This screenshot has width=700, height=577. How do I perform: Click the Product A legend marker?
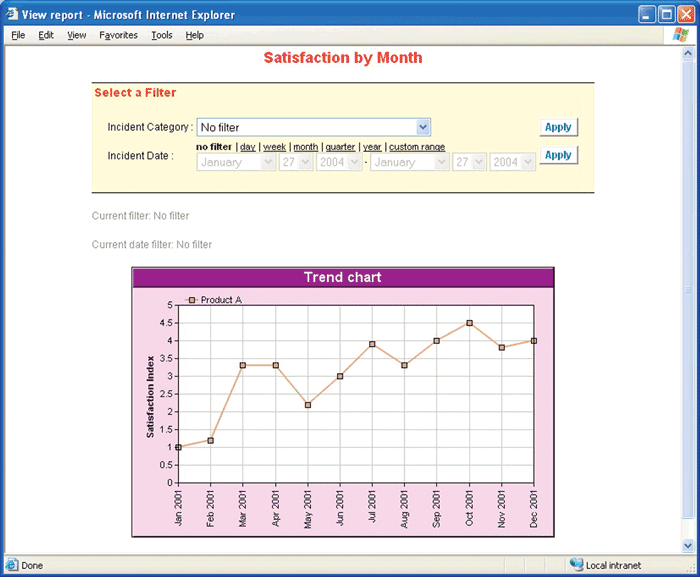pyautogui.click(x=192, y=299)
